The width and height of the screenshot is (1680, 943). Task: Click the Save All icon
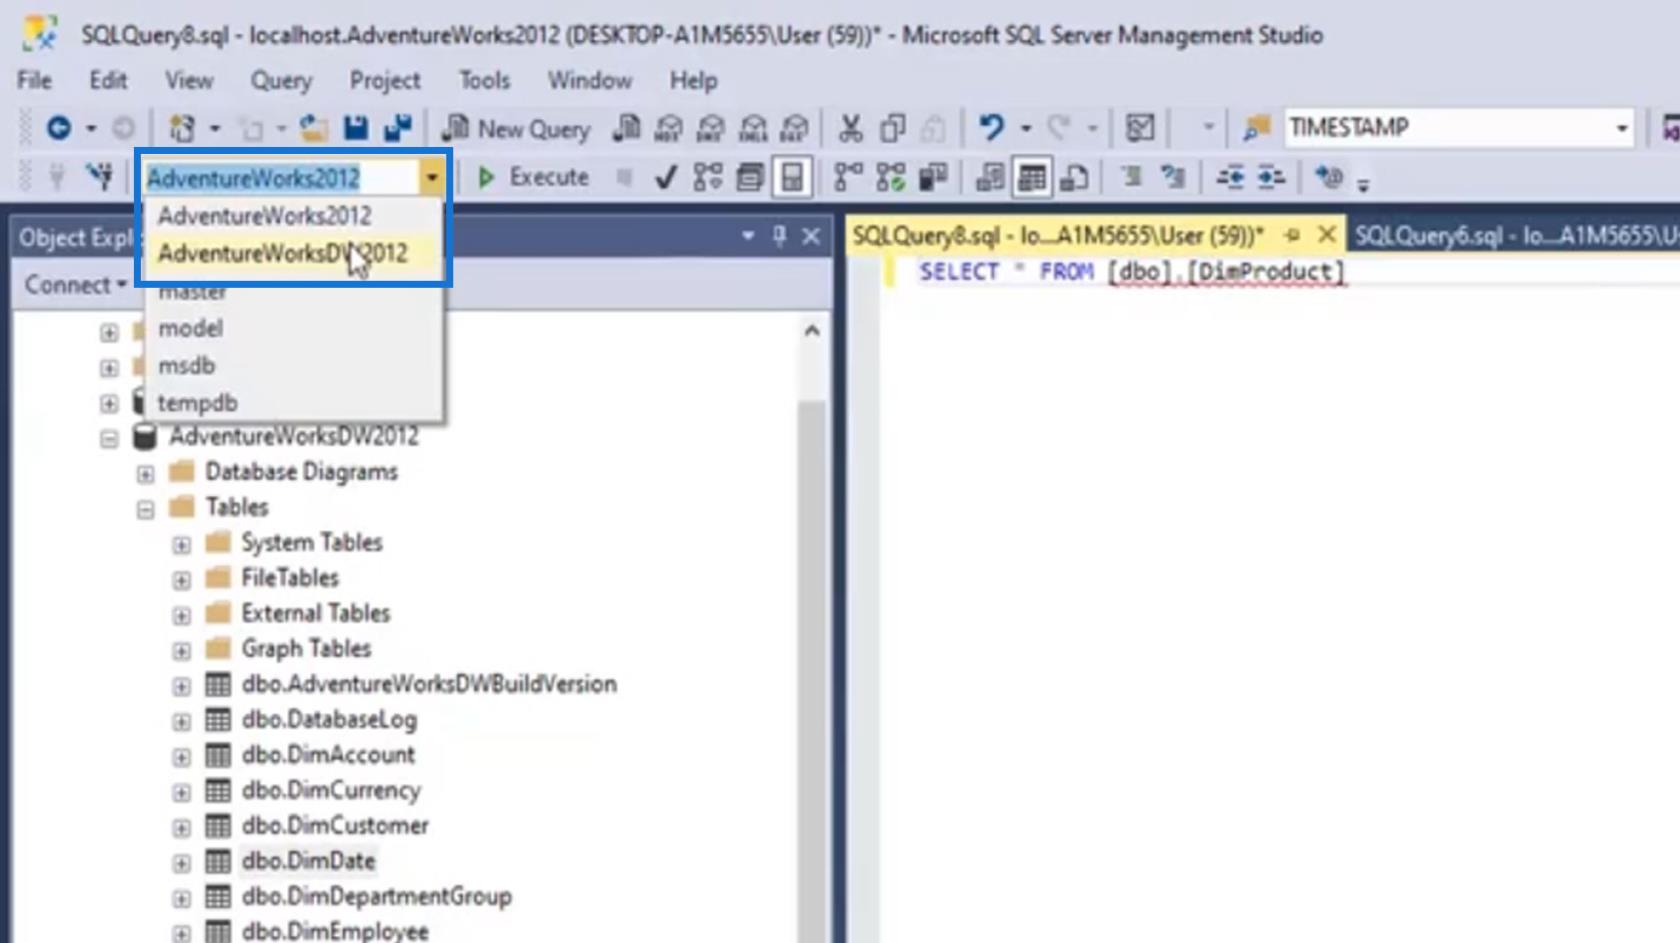point(398,128)
